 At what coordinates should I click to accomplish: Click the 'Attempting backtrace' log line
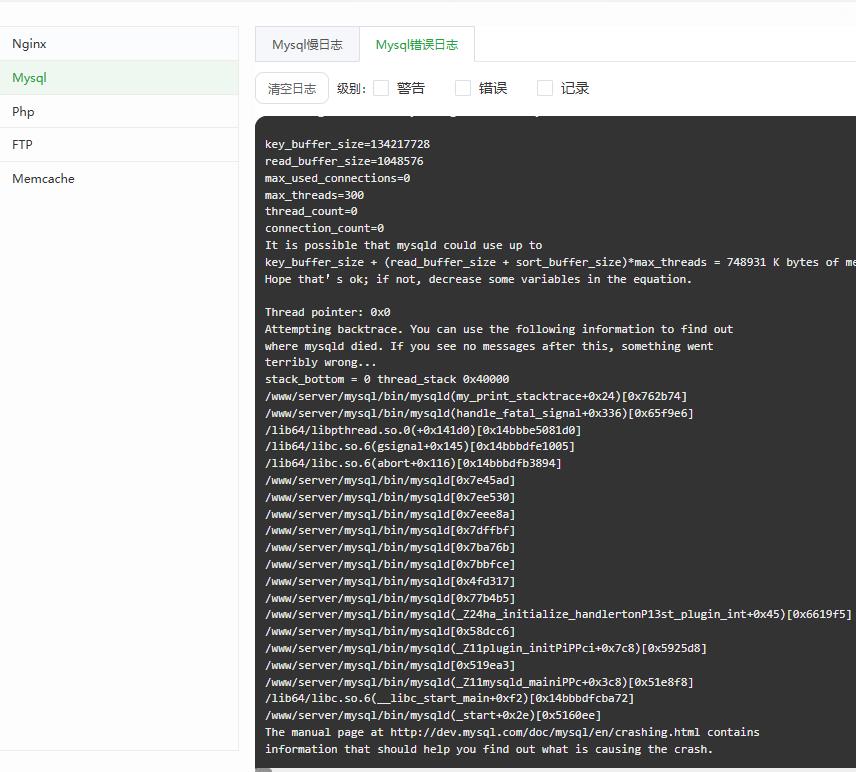499,329
